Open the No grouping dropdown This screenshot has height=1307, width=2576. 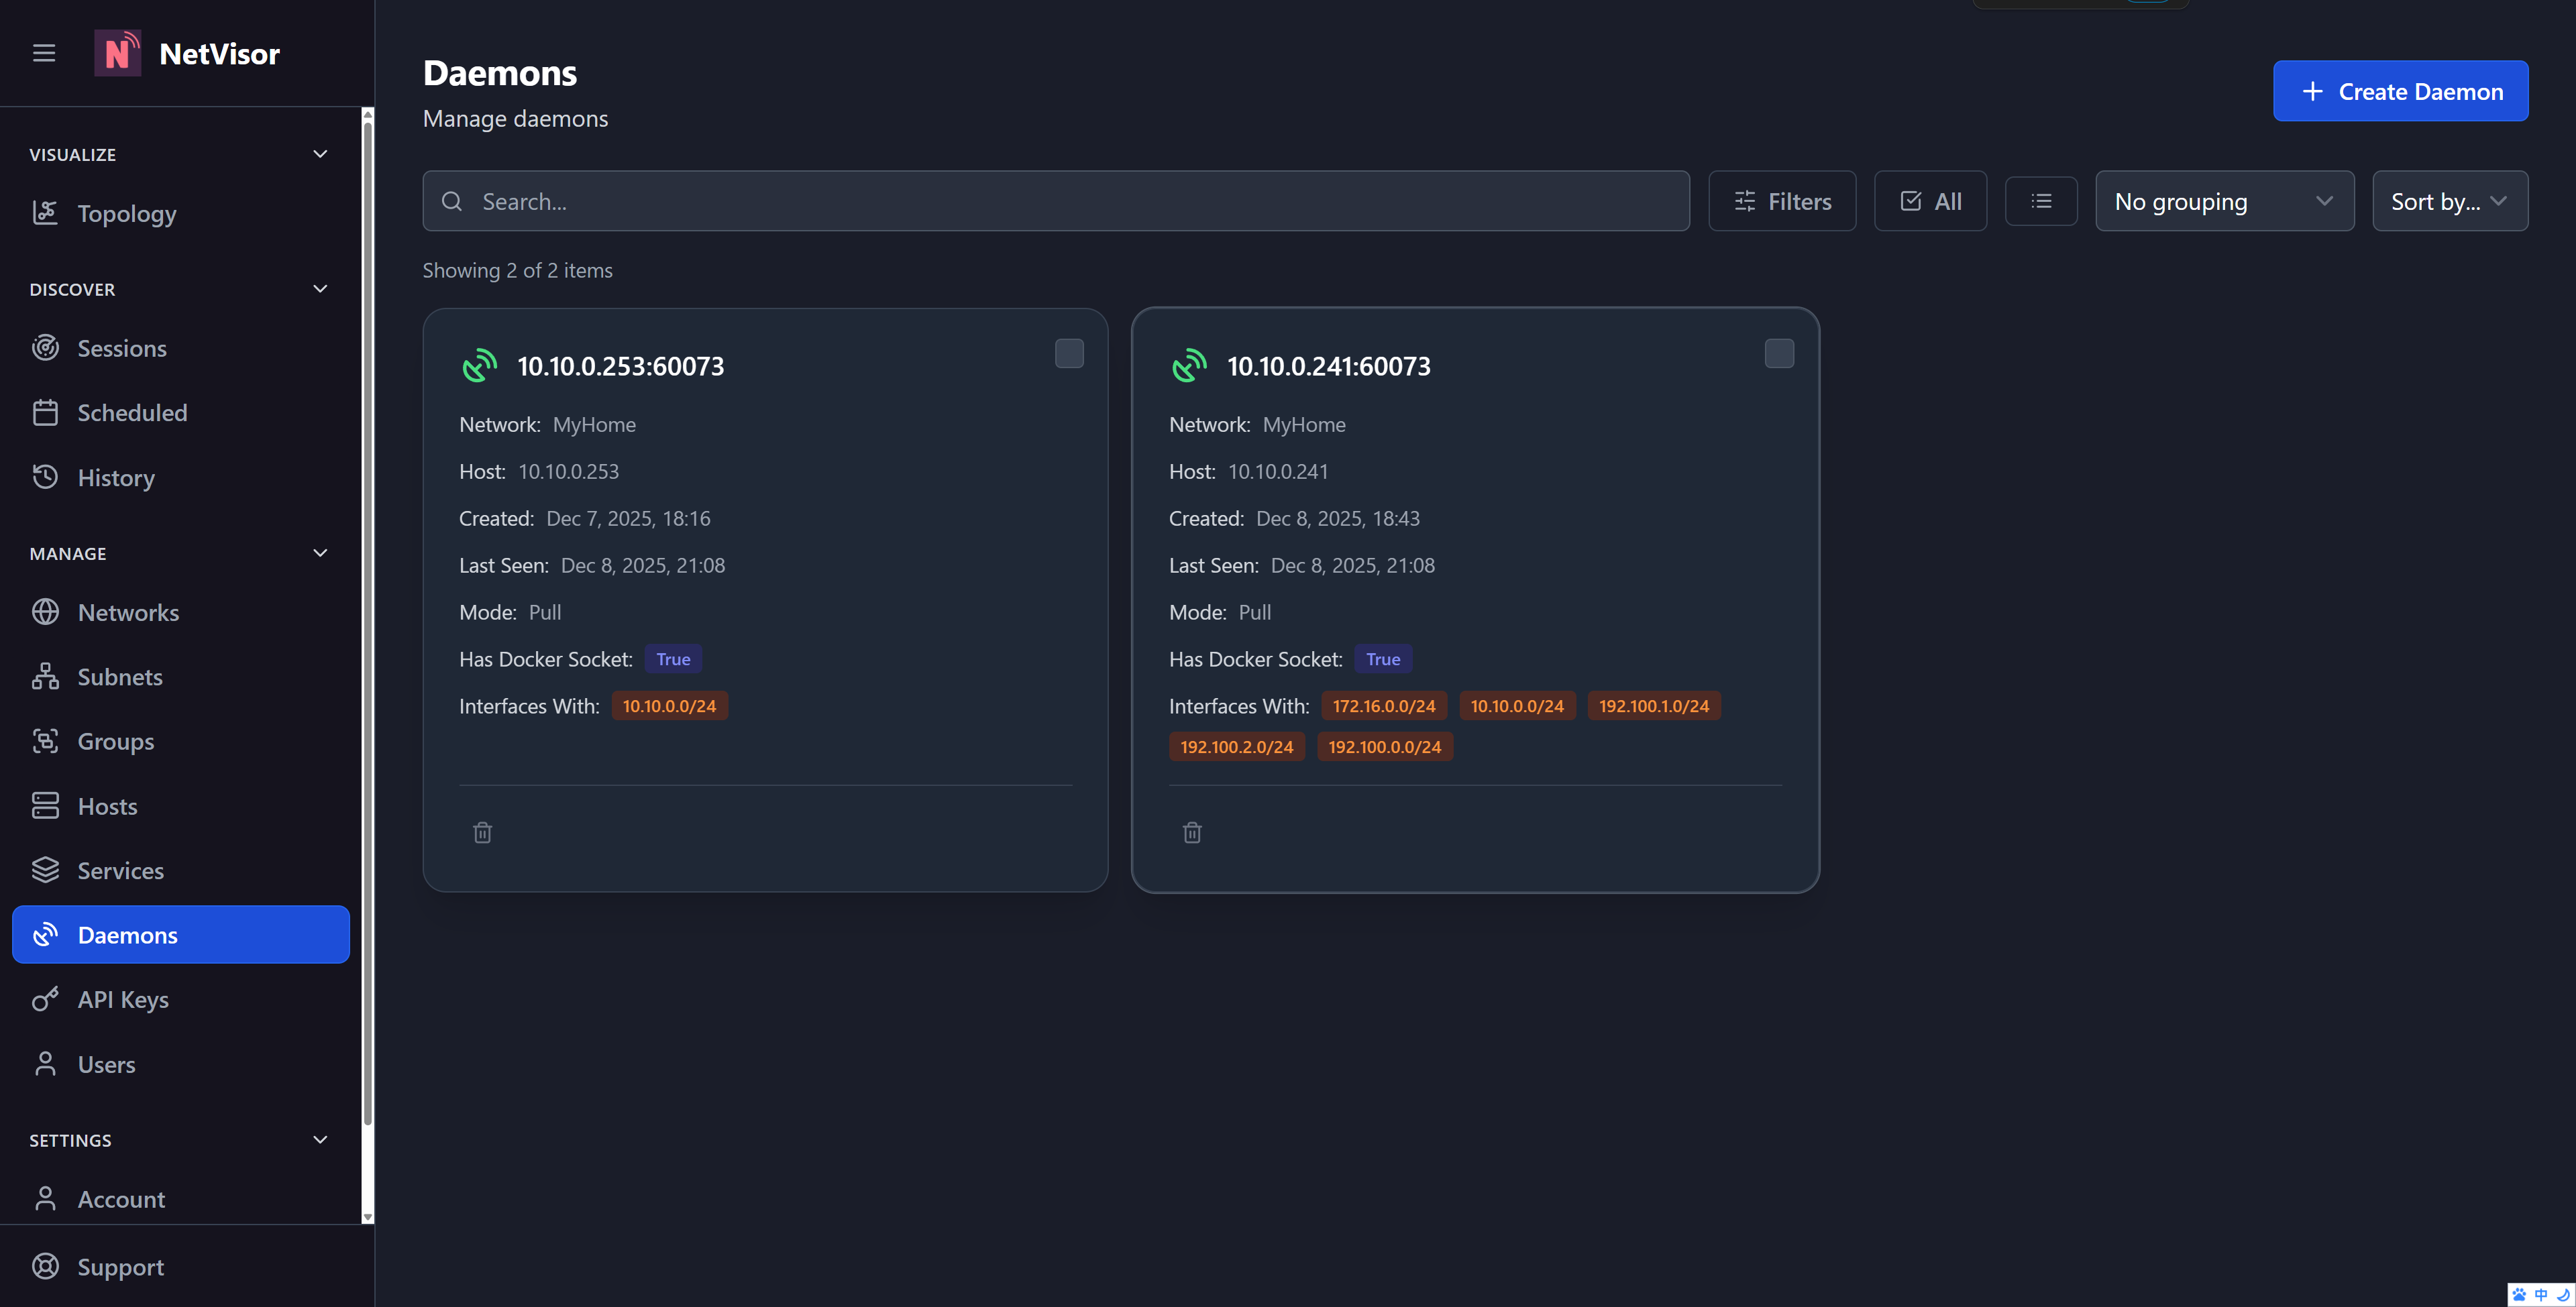pyautogui.click(x=2224, y=201)
